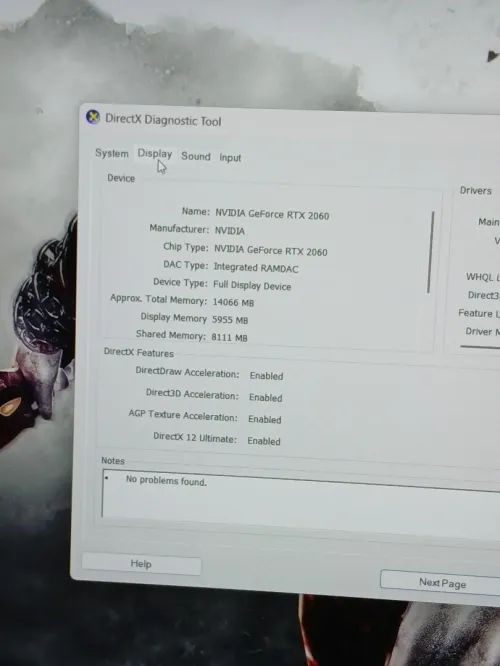
Task: Switch to the System tab
Action: [x=112, y=153]
